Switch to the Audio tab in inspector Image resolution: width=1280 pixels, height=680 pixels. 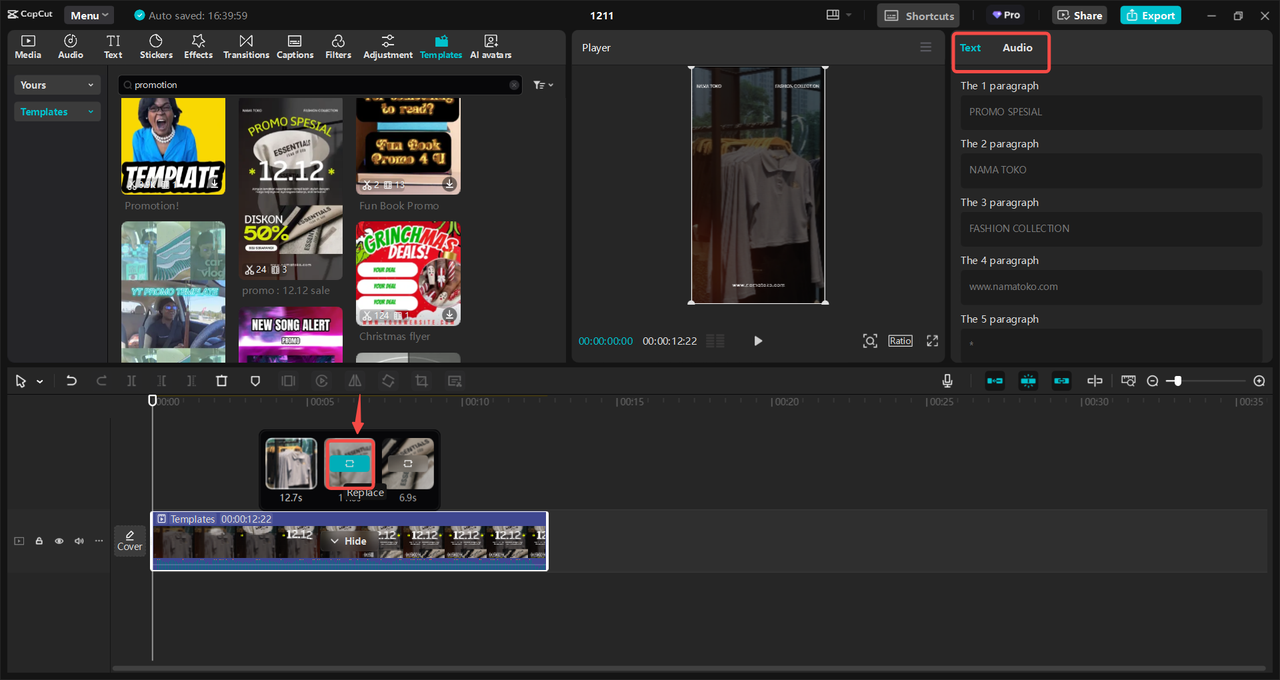1018,48
